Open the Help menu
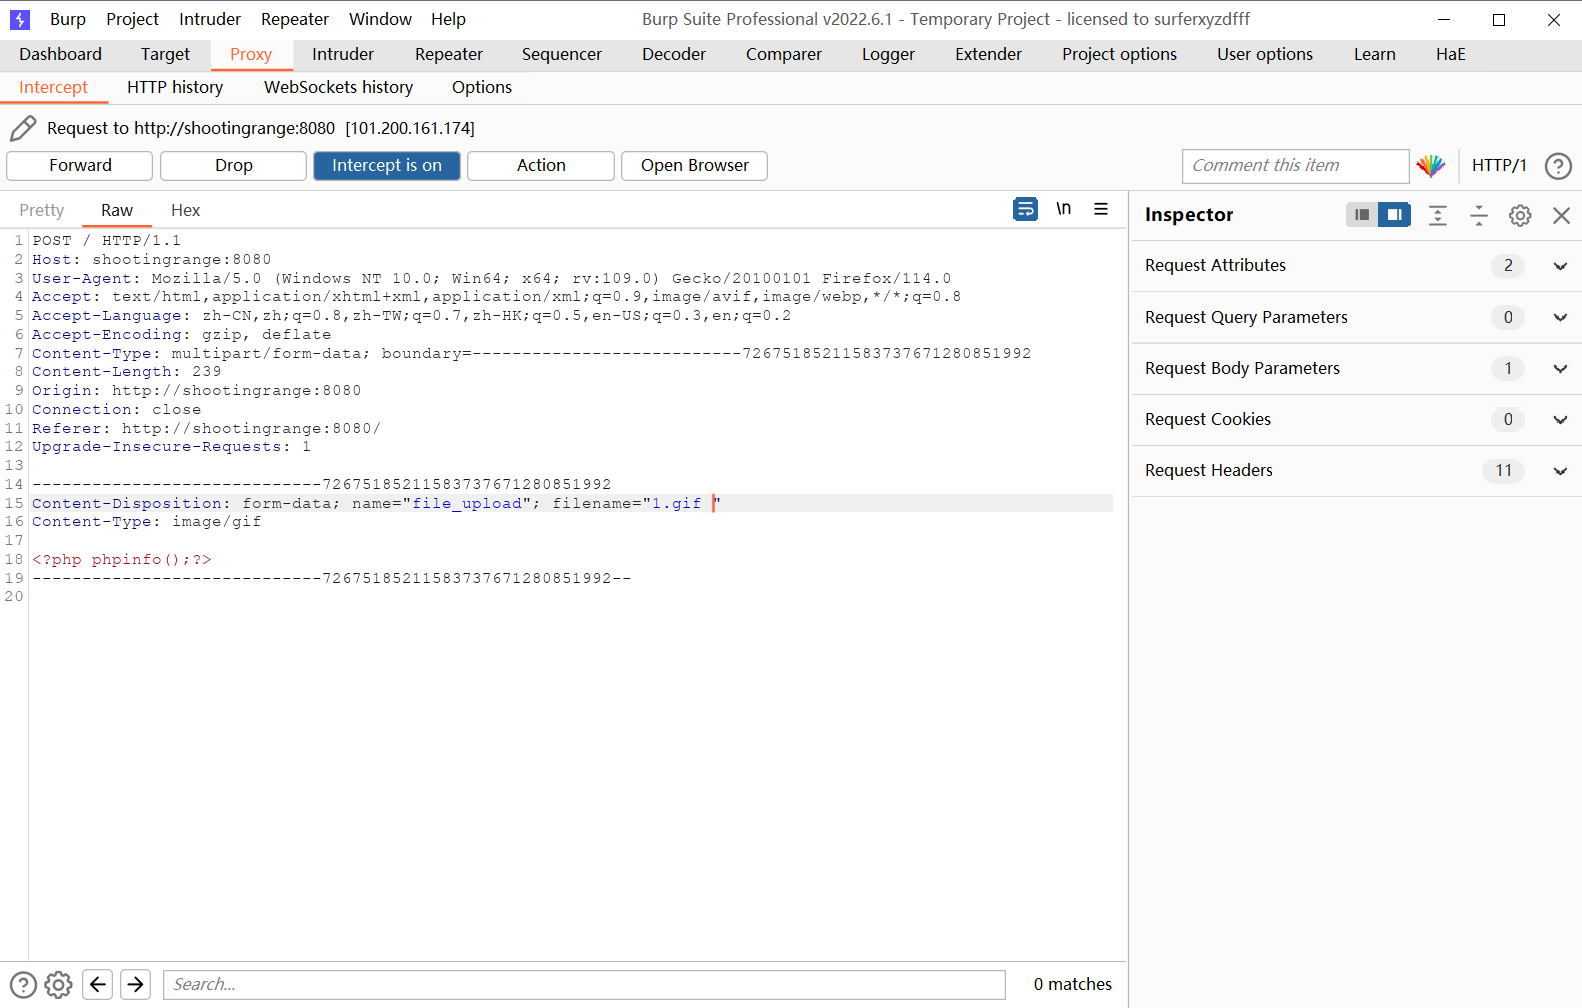 pyautogui.click(x=448, y=19)
